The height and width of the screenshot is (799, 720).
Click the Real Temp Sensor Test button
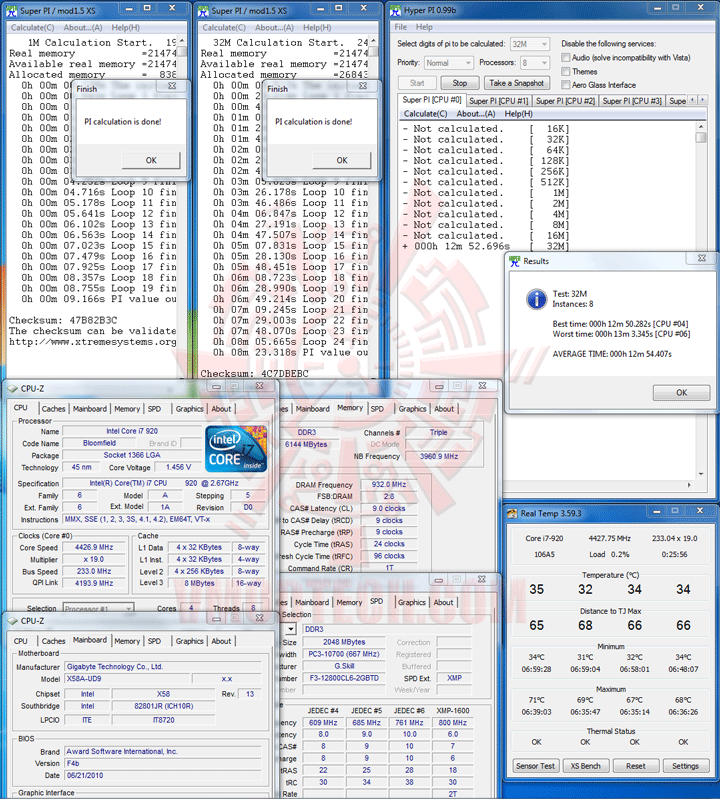(536, 766)
